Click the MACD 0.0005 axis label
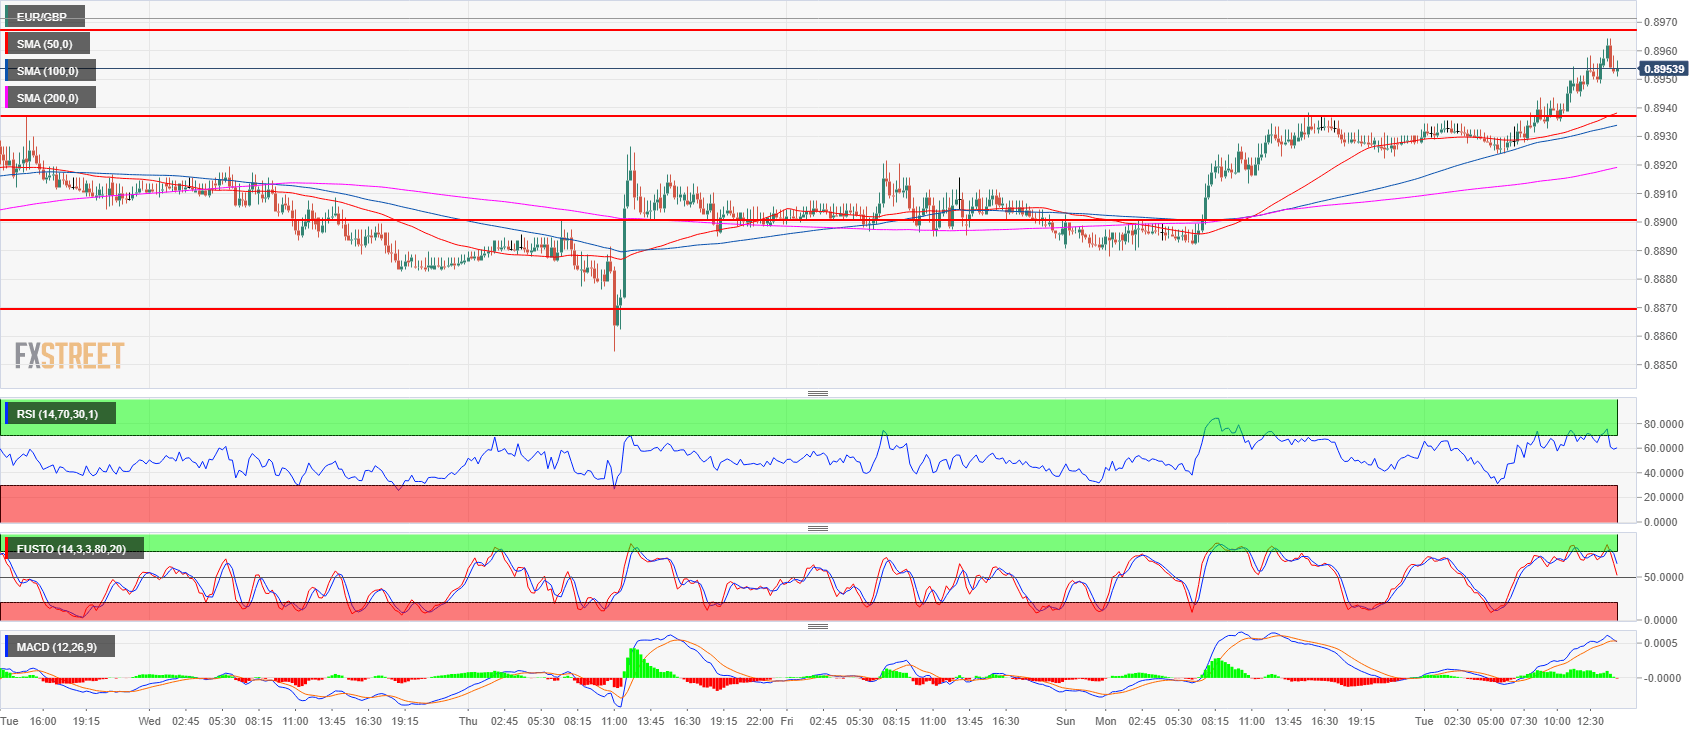Viewport: 1707px width, 734px height. tap(1661, 643)
